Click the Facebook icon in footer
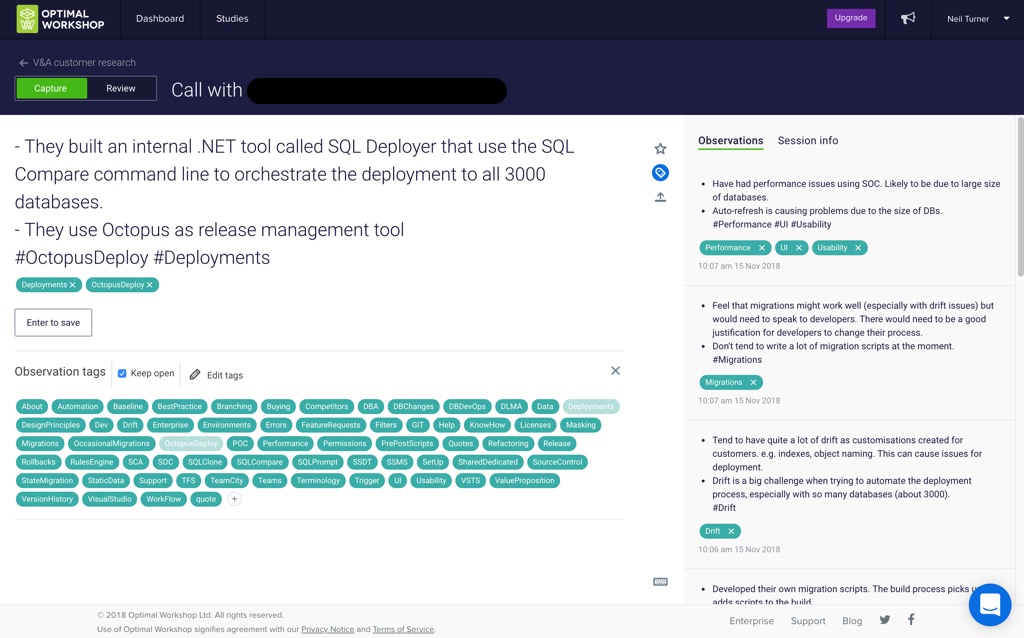The image size is (1024, 638). pos(911,620)
